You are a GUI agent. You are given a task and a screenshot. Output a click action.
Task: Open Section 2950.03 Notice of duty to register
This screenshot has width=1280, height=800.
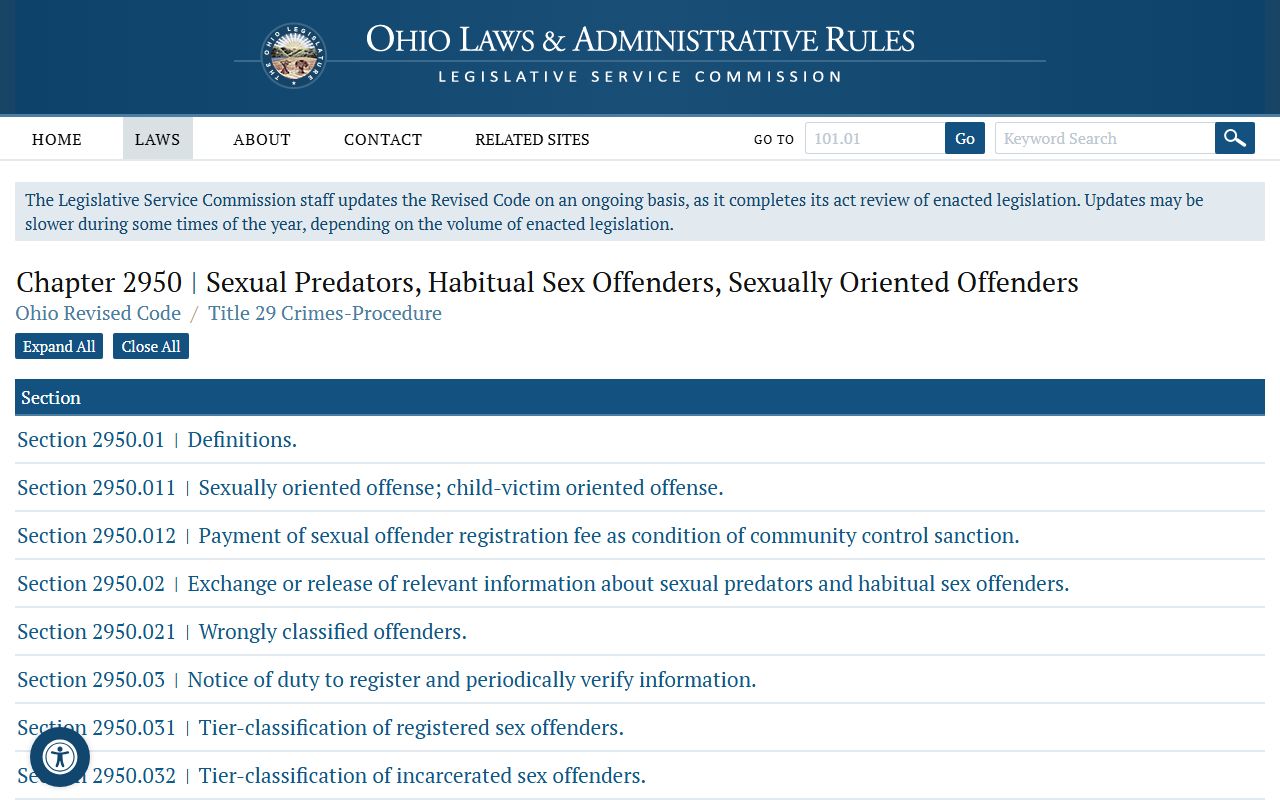(386, 679)
